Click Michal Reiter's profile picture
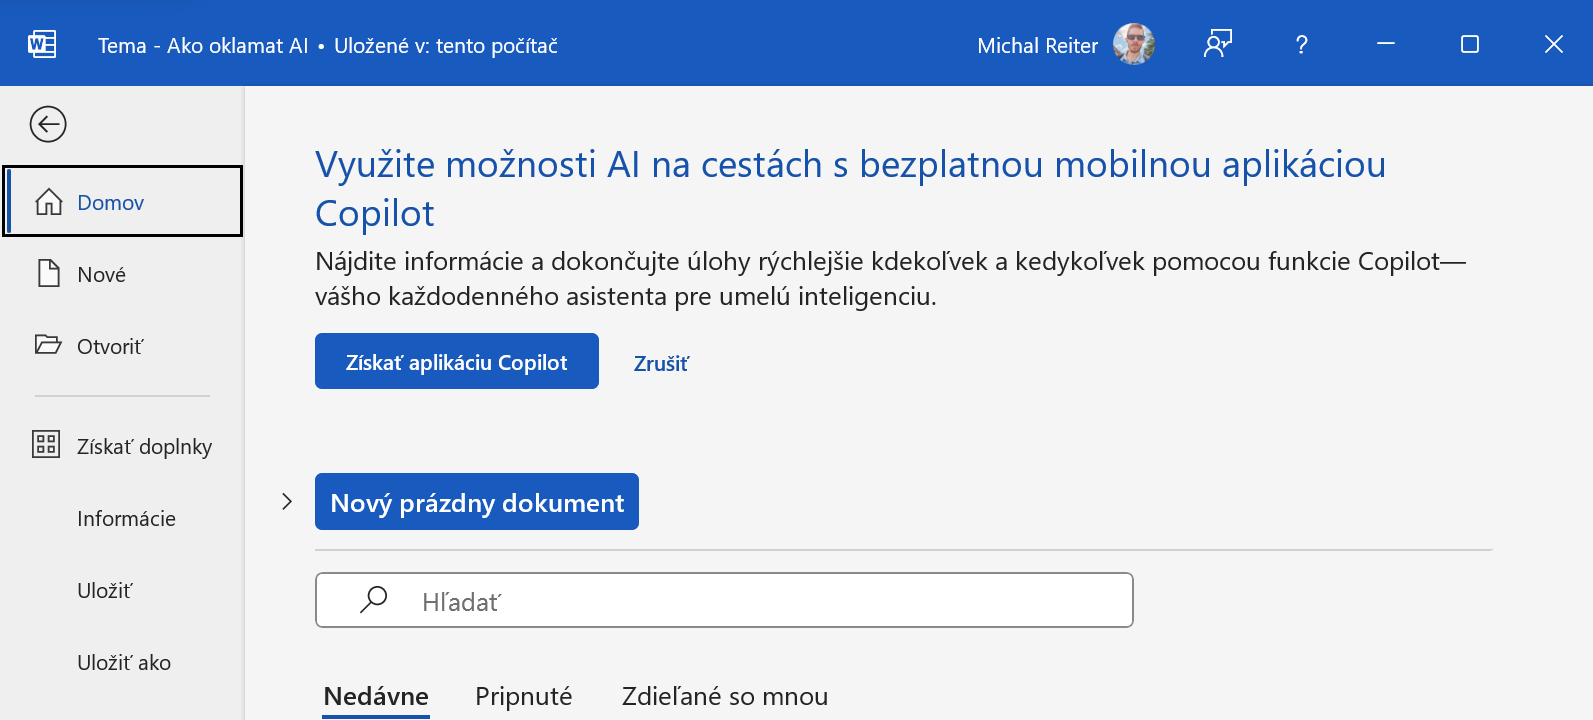The height and width of the screenshot is (720, 1593). click(x=1134, y=44)
